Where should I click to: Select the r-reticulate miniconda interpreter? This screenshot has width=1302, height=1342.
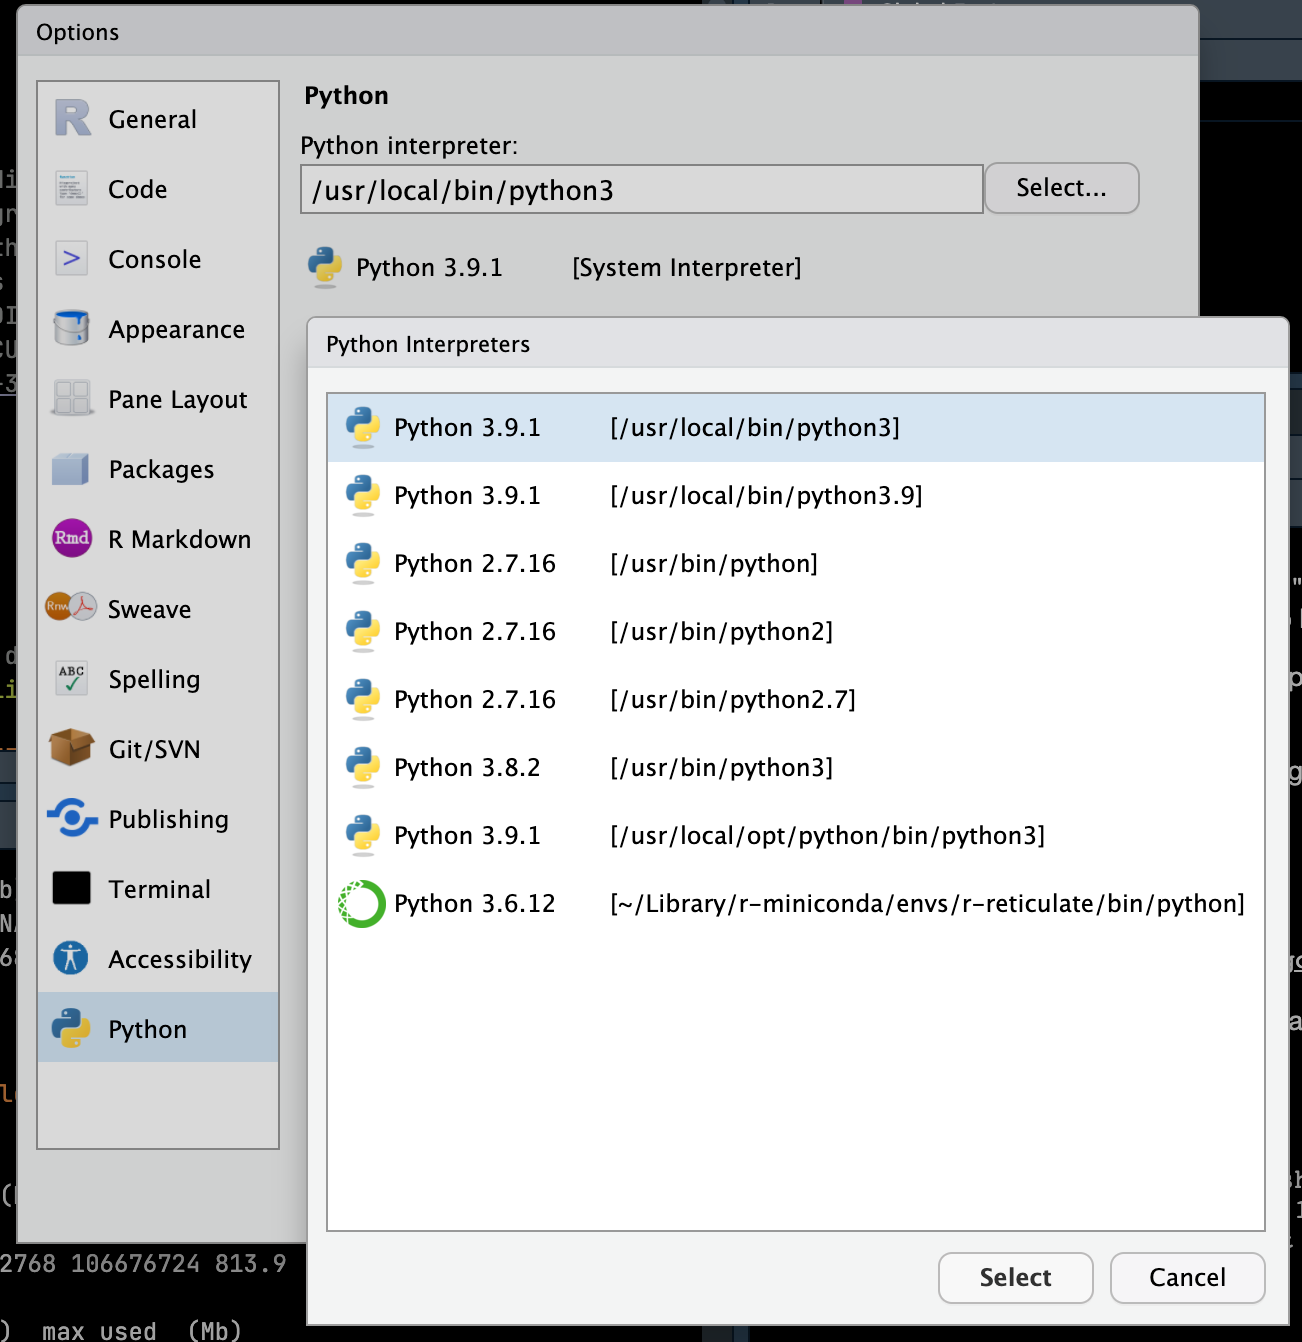[800, 903]
